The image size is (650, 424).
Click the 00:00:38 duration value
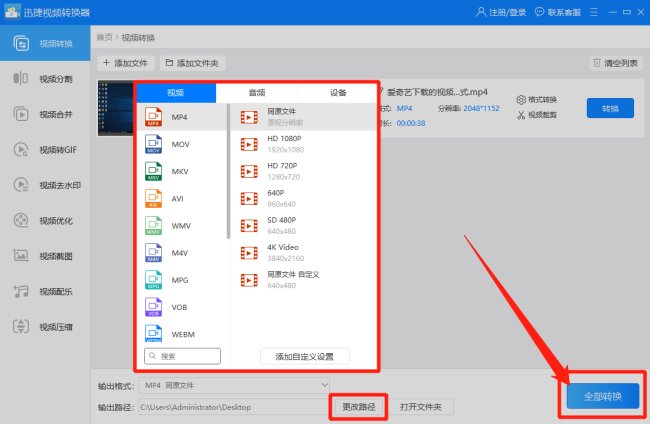click(x=411, y=123)
